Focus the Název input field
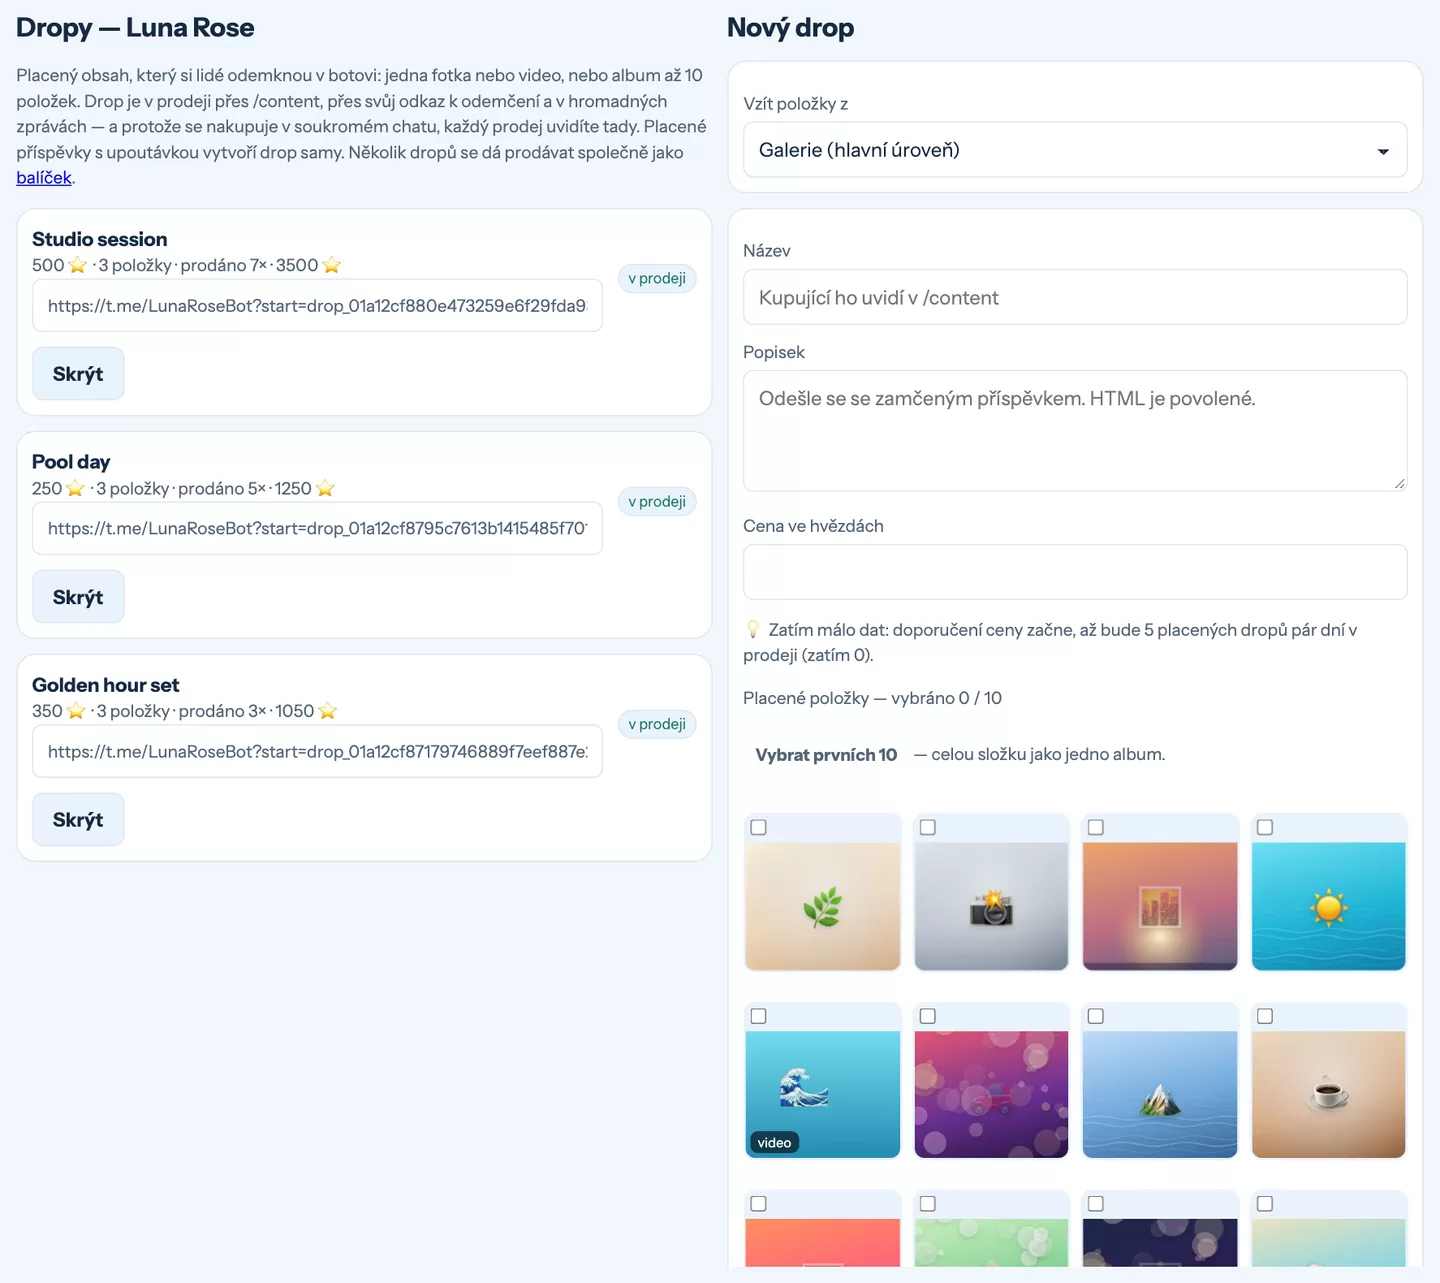This screenshot has width=1440, height=1283. tap(1075, 297)
